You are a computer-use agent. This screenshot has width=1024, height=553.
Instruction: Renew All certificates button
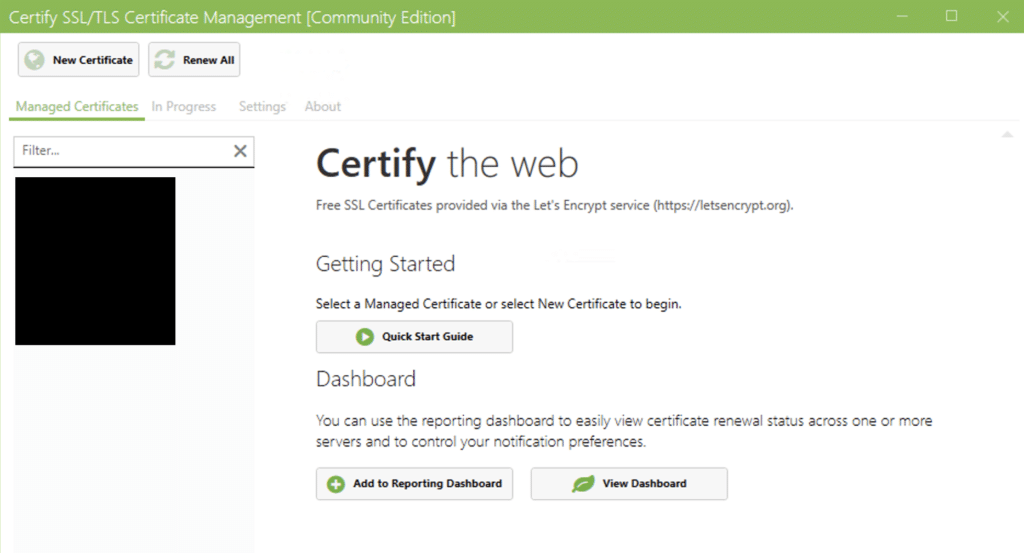194,60
